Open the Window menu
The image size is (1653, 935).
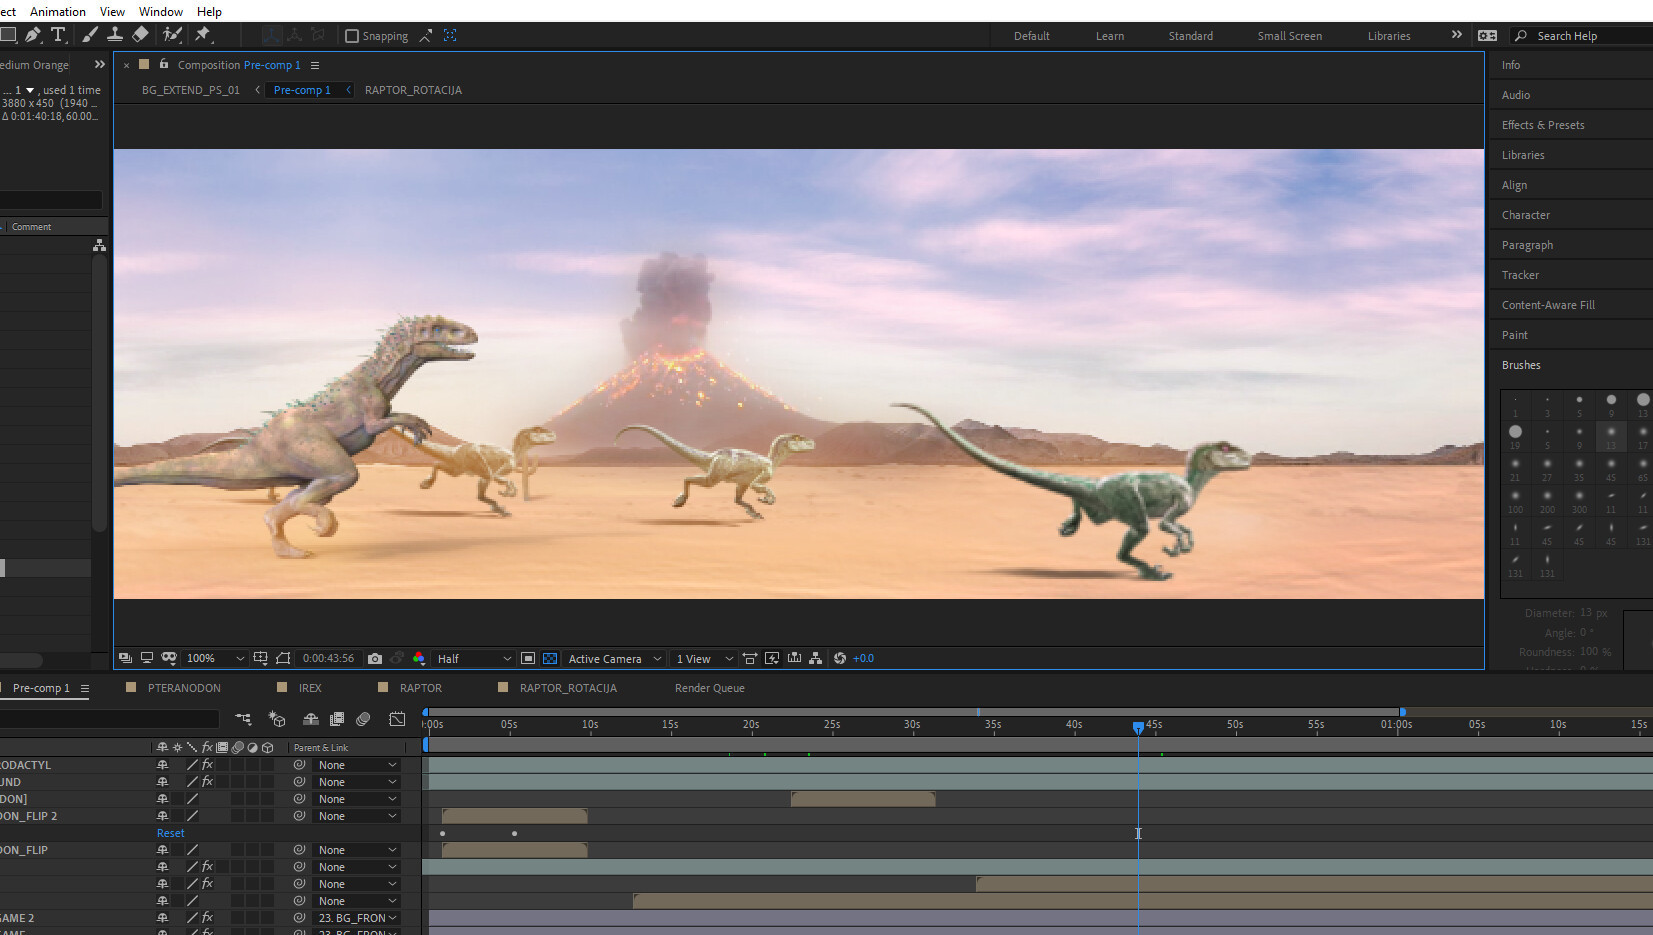(x=160, y=11)
